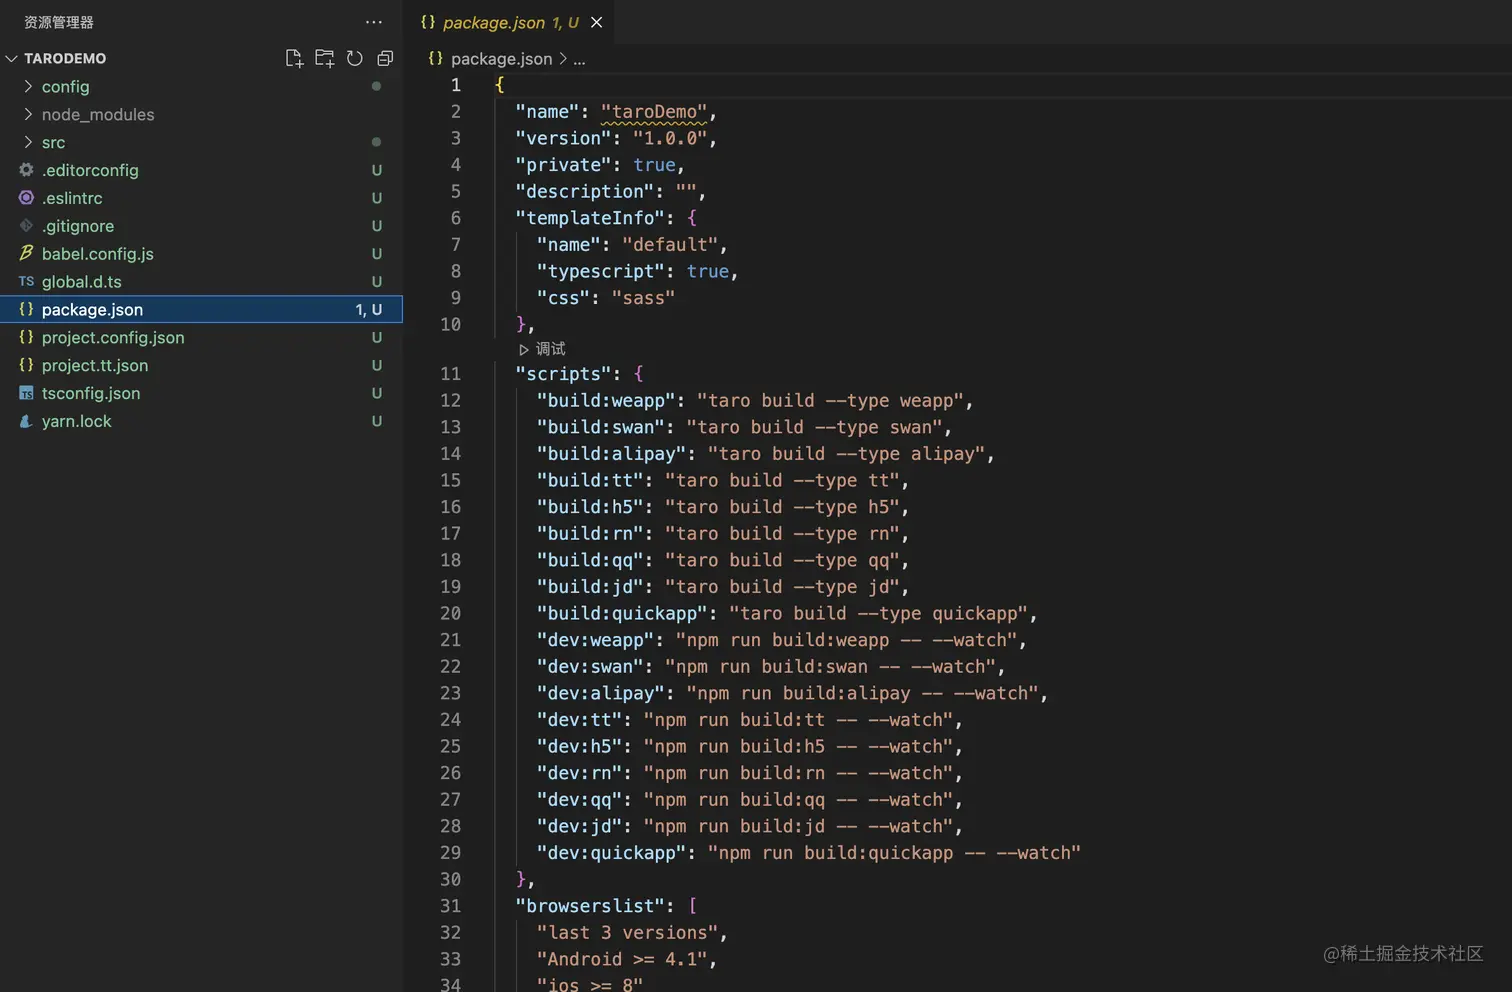Click the "dev:quickapp" key on line 29

[611, 853]
